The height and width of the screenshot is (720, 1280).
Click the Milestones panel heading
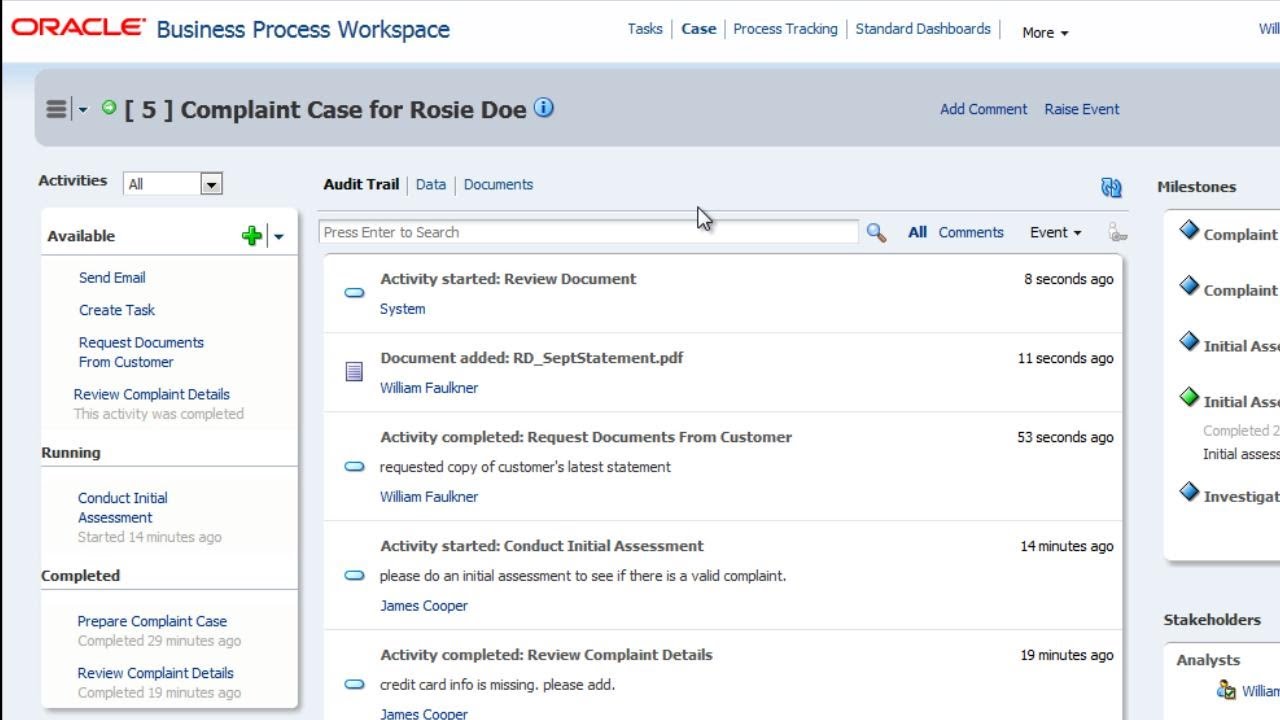1196,187
